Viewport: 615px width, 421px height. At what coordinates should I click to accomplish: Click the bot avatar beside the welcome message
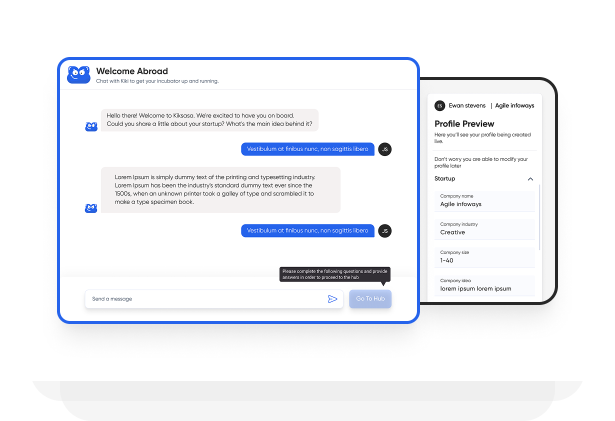[x=91, y=127]
